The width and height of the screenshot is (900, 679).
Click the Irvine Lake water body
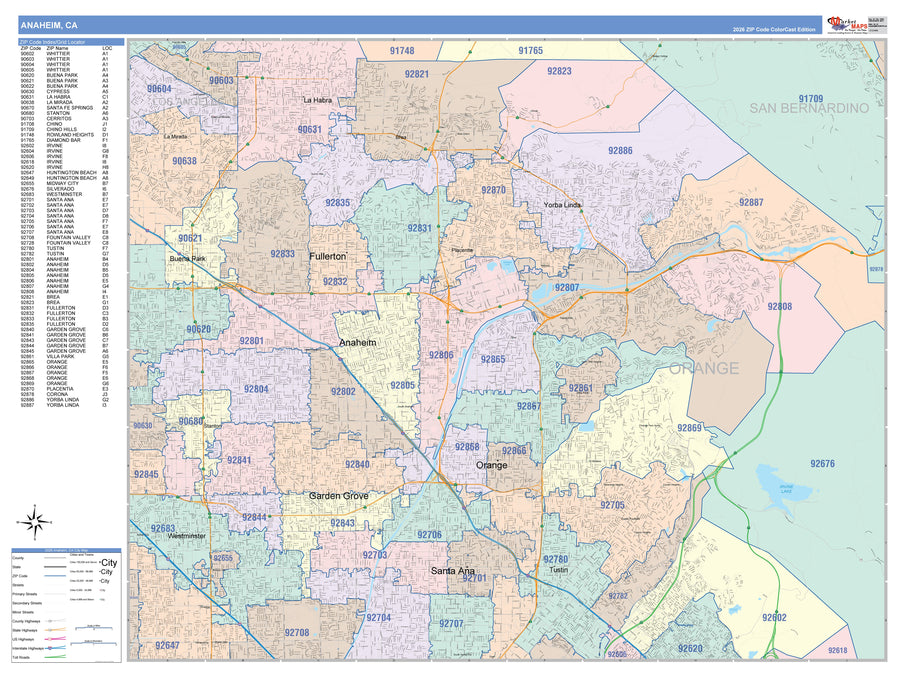(783, 488)
